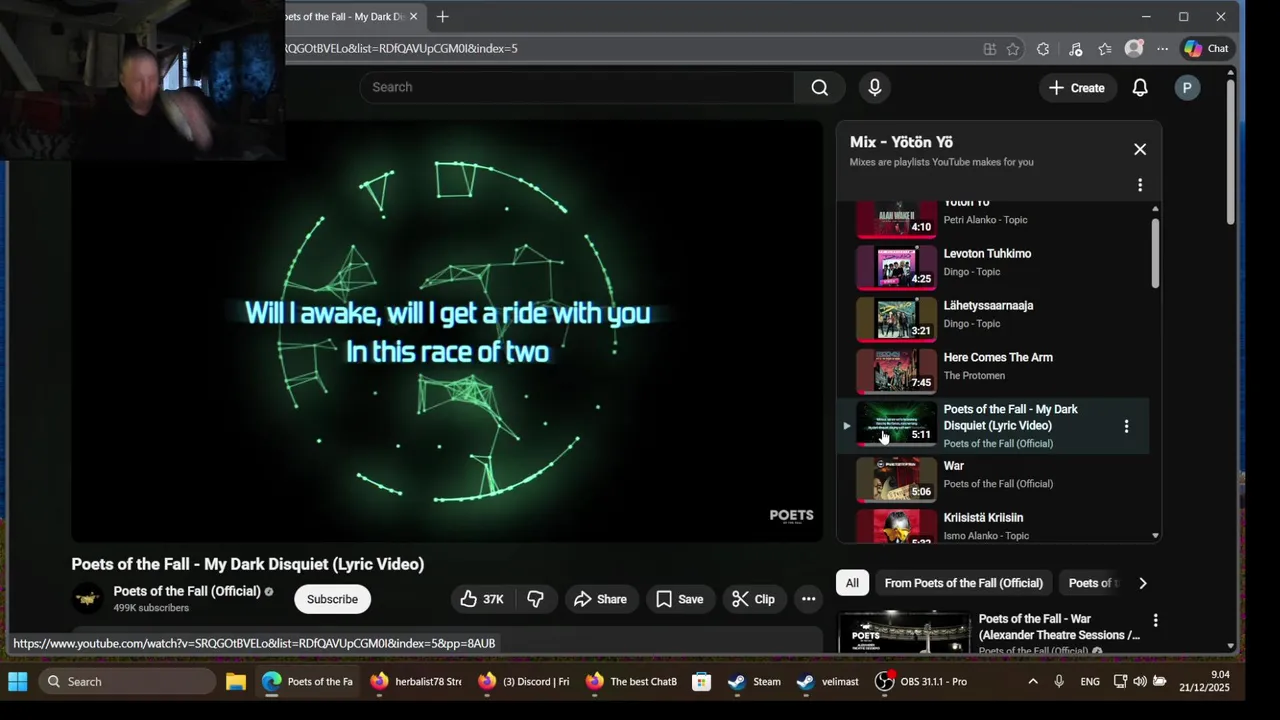
Task: Open Edge media control music icon
Action: tap(1075, 48)
